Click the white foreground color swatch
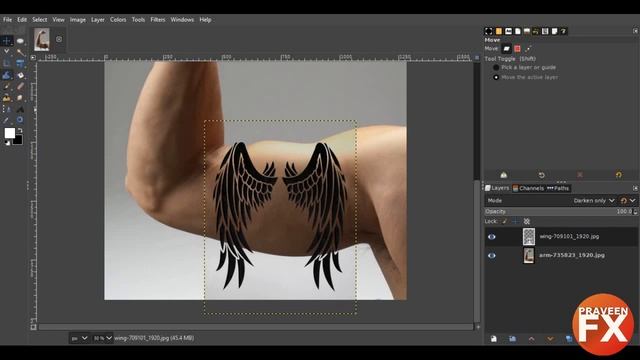Image resolution: width=640 pixels, height=360 pixels. [9, 133]
